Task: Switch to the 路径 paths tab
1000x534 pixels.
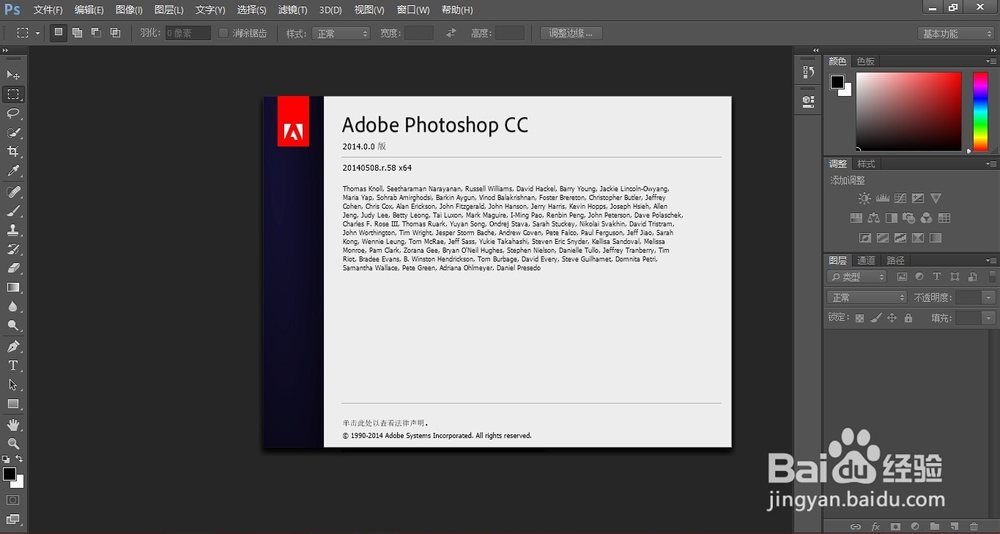Action: pos(895,260)
